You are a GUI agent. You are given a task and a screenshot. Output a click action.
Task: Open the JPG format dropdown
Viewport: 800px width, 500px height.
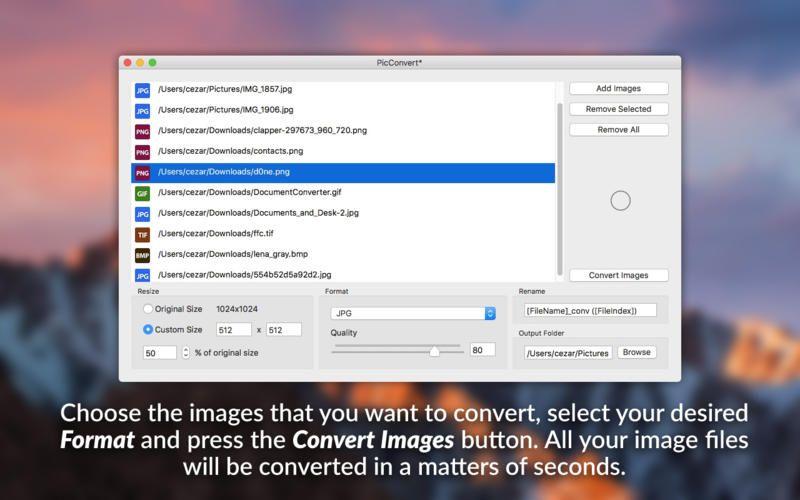tap(413, 313)
